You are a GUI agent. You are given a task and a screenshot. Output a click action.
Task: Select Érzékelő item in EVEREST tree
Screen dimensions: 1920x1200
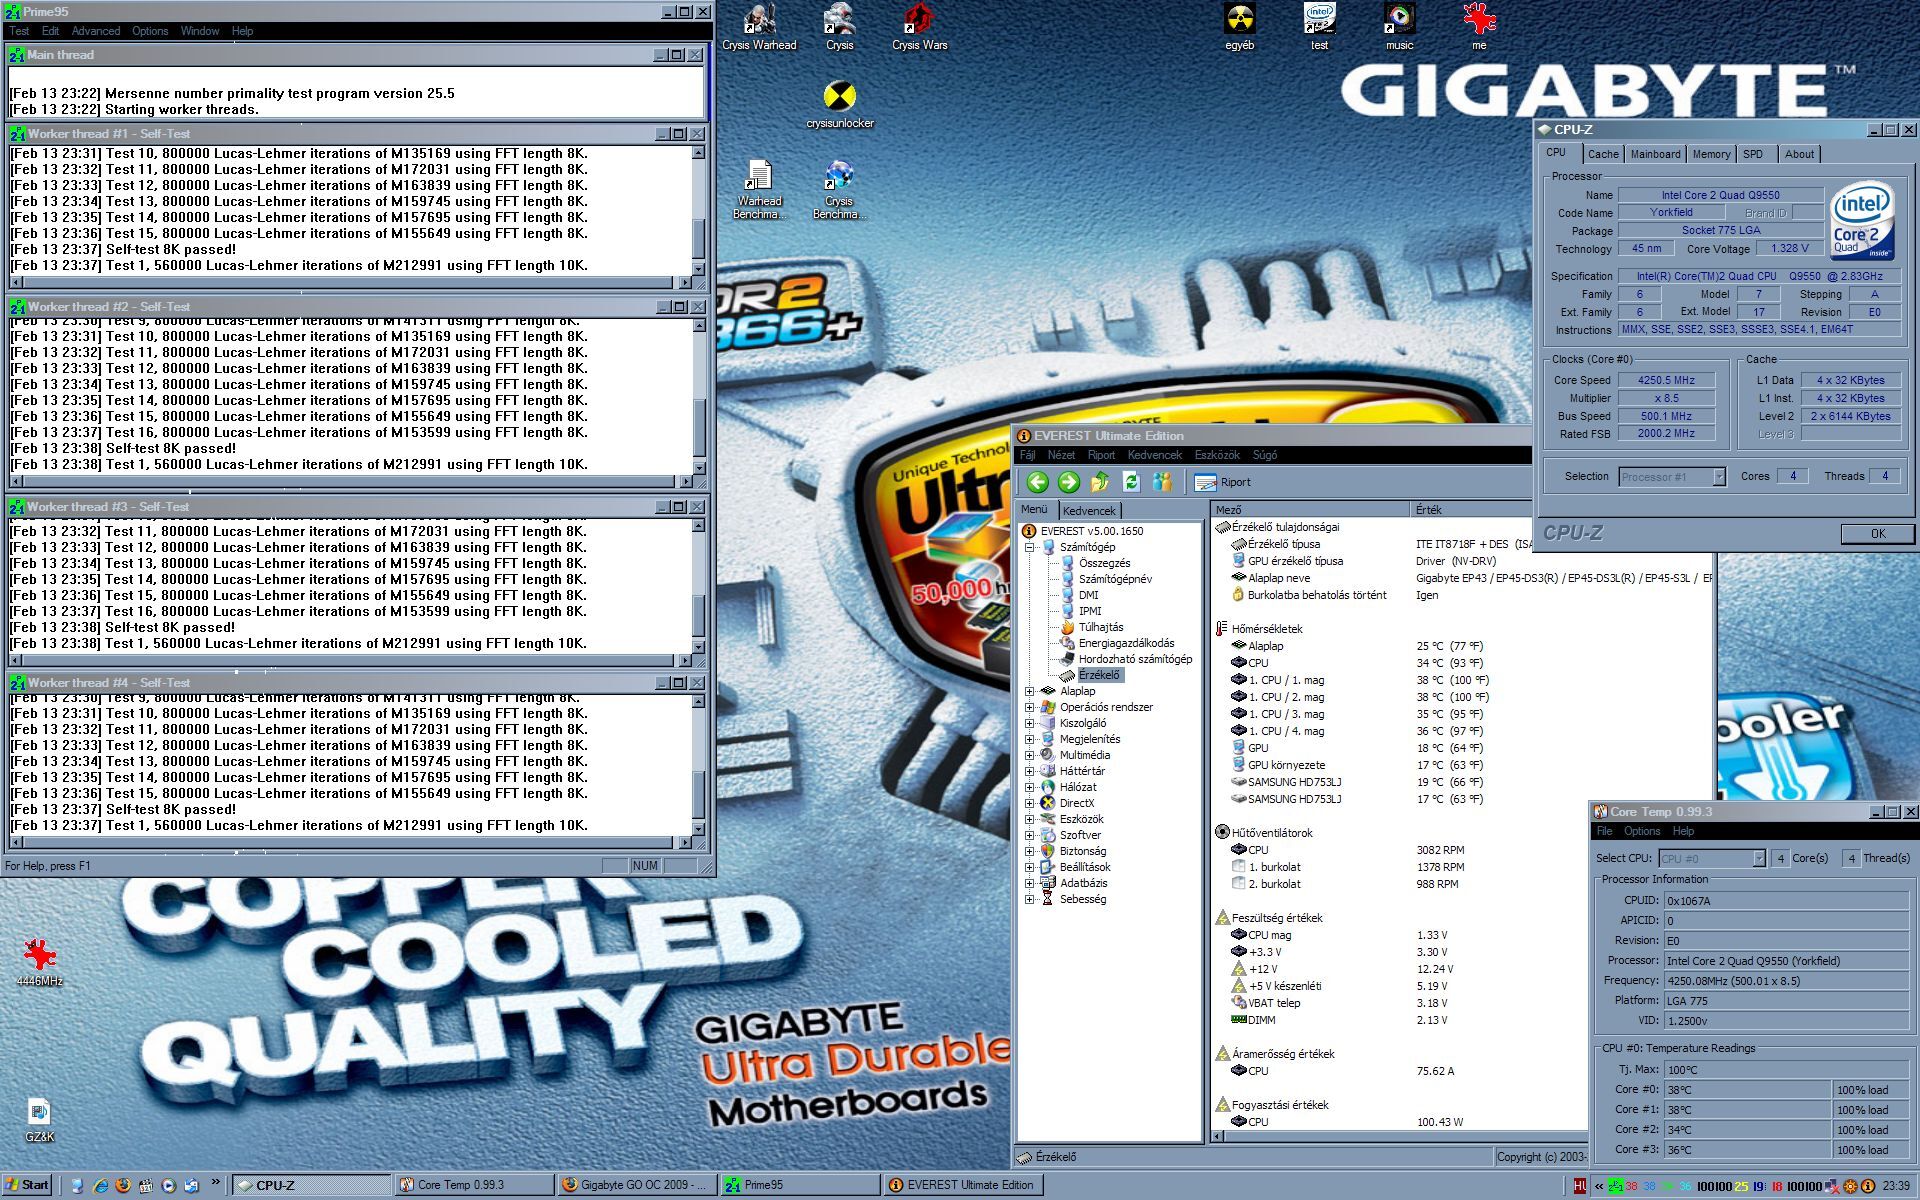click(1099, 675)
